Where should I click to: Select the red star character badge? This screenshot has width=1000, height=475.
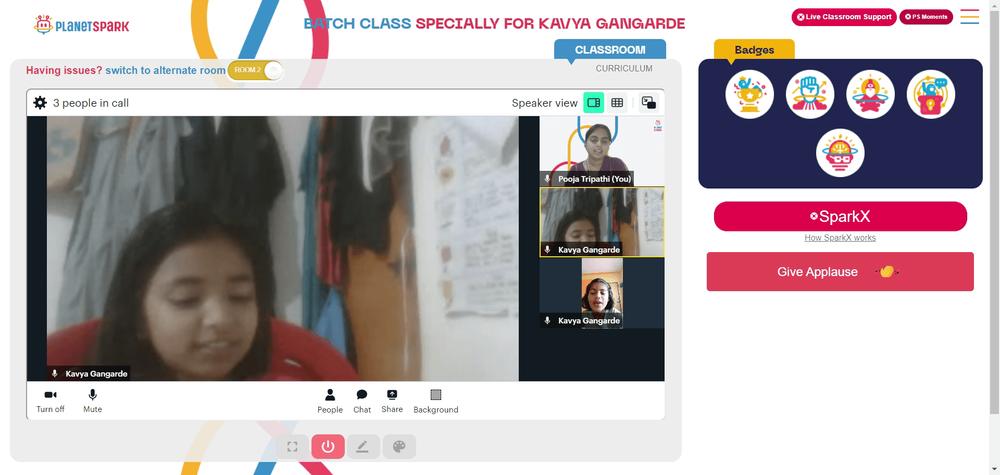pos(871,94)
